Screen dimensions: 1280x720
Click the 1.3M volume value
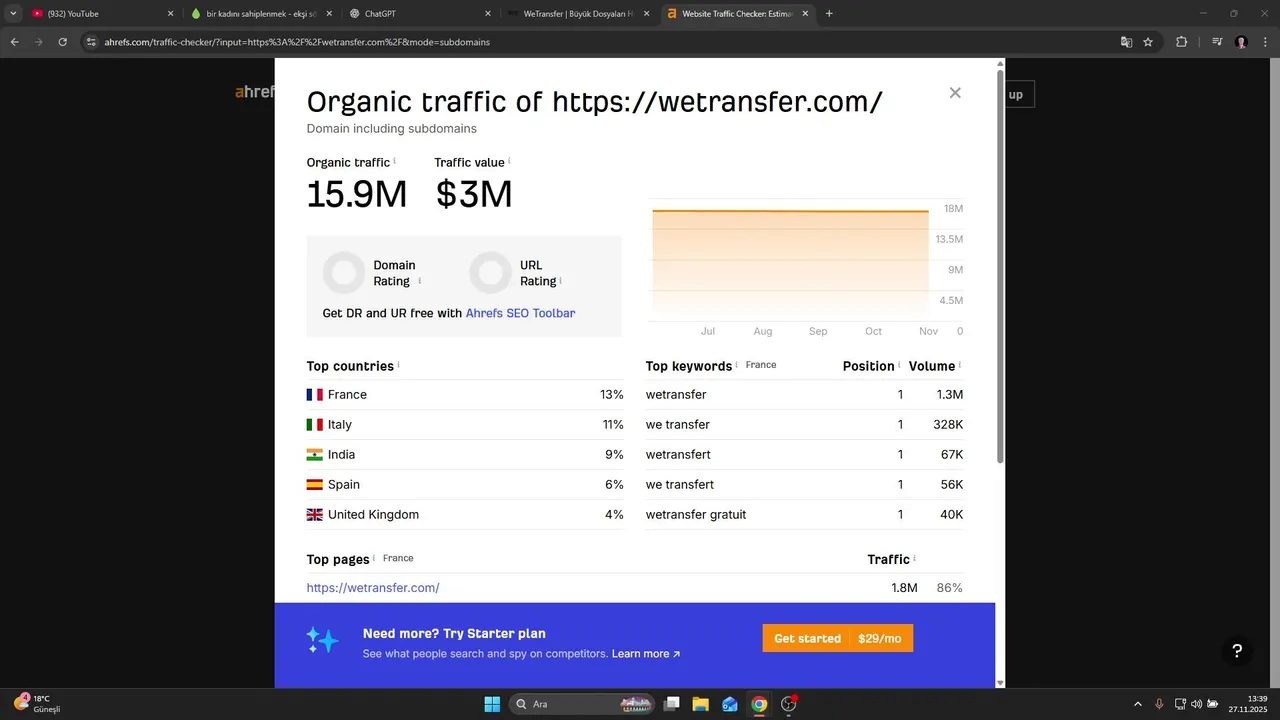(x=950, y=395)
